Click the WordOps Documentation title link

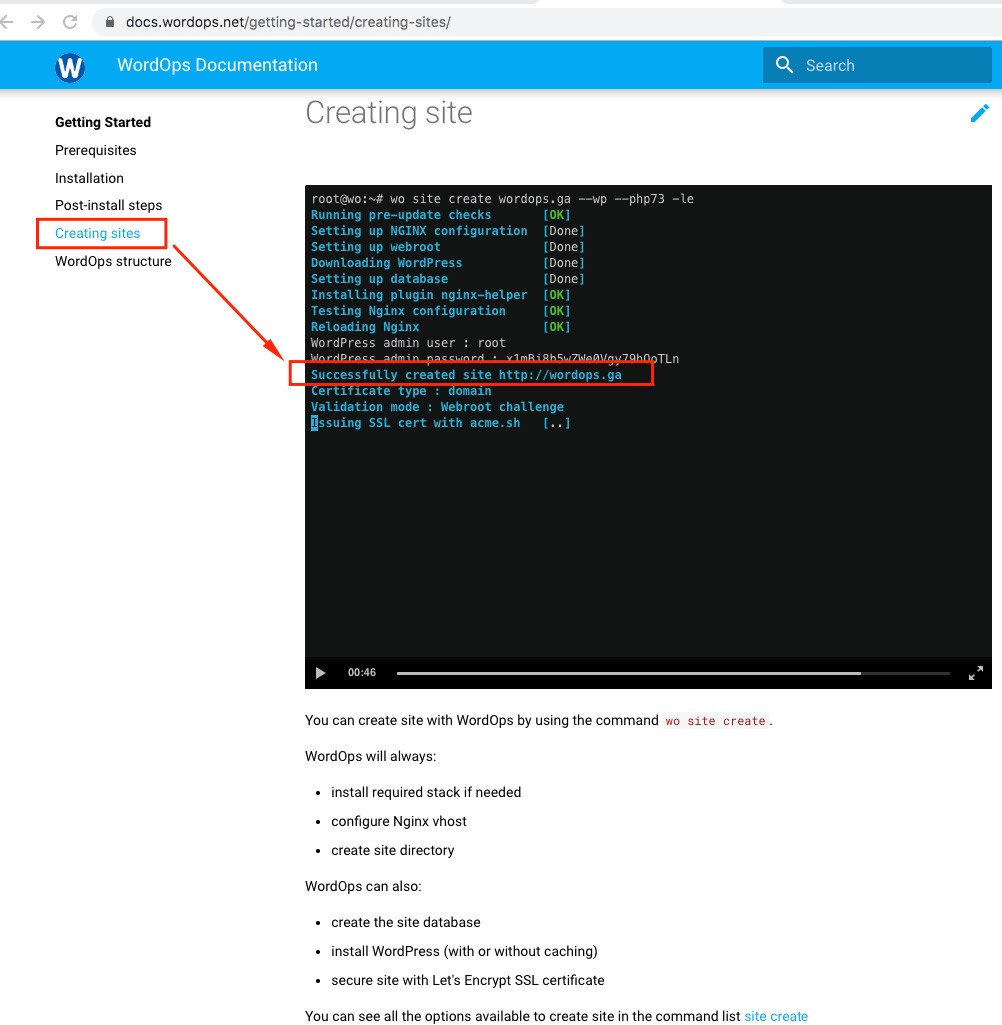tap(218, 65)
